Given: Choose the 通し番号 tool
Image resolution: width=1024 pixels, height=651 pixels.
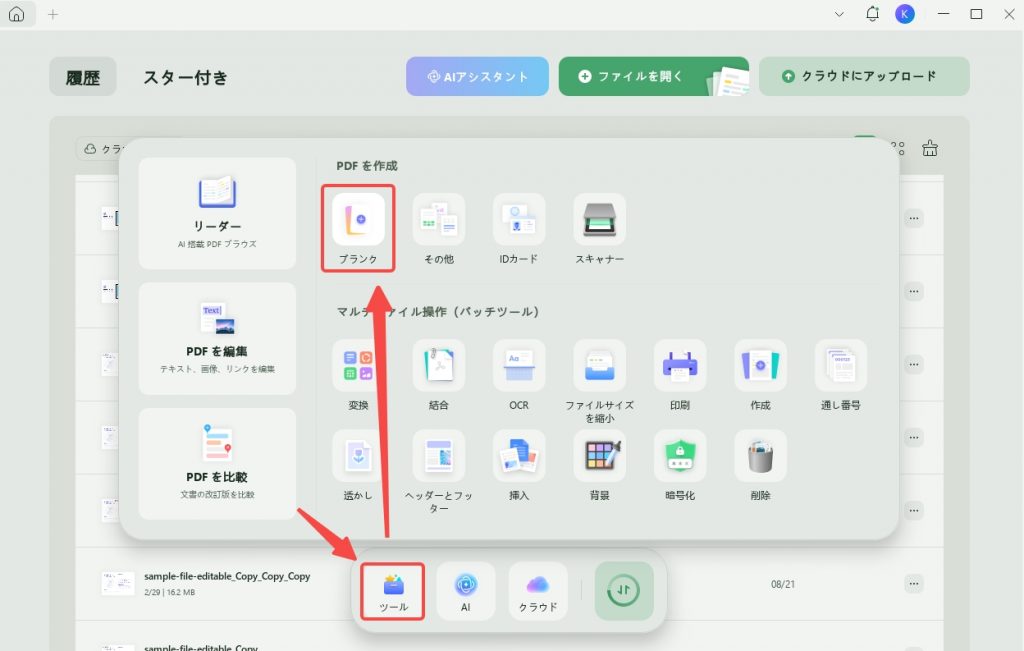Looking at the screenshot, I should pos(840,375).
